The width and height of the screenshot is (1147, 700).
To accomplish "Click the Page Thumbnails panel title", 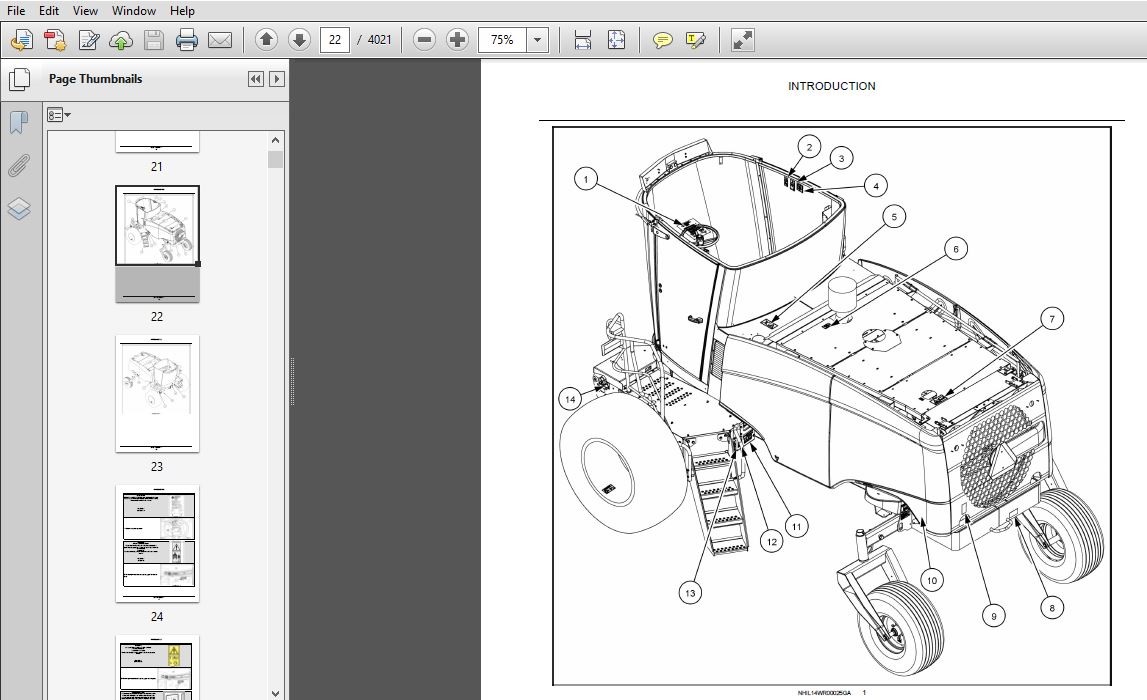I will point(95,79).
